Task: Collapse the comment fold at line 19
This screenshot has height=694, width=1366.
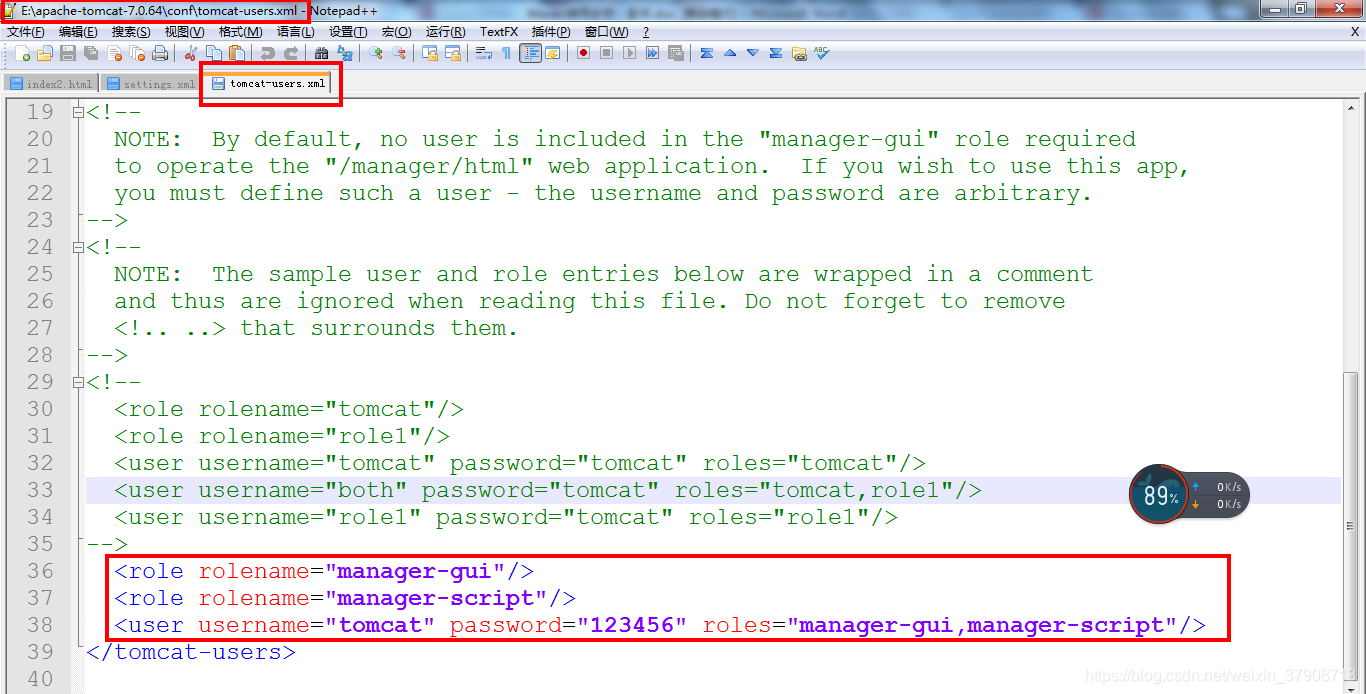Action: [78, 112]
